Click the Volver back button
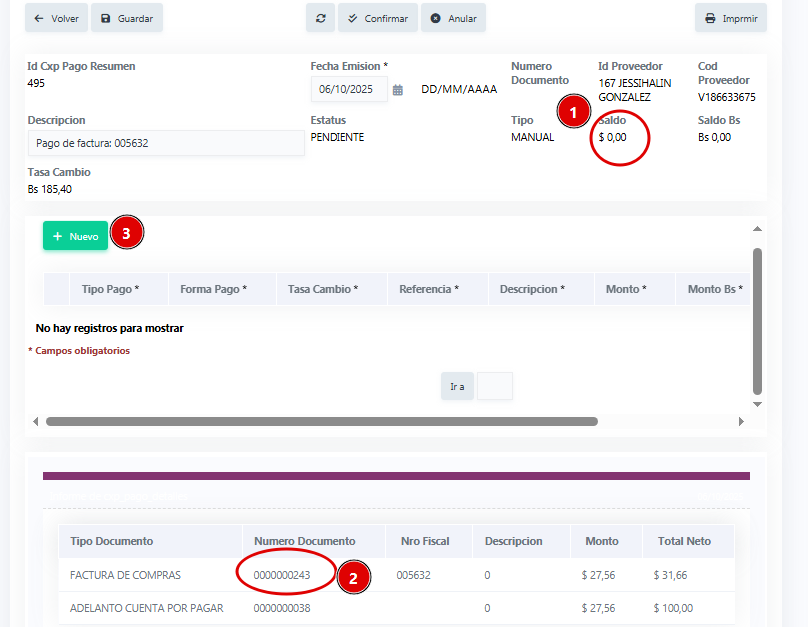808x627 pixels. pos(56,18)
